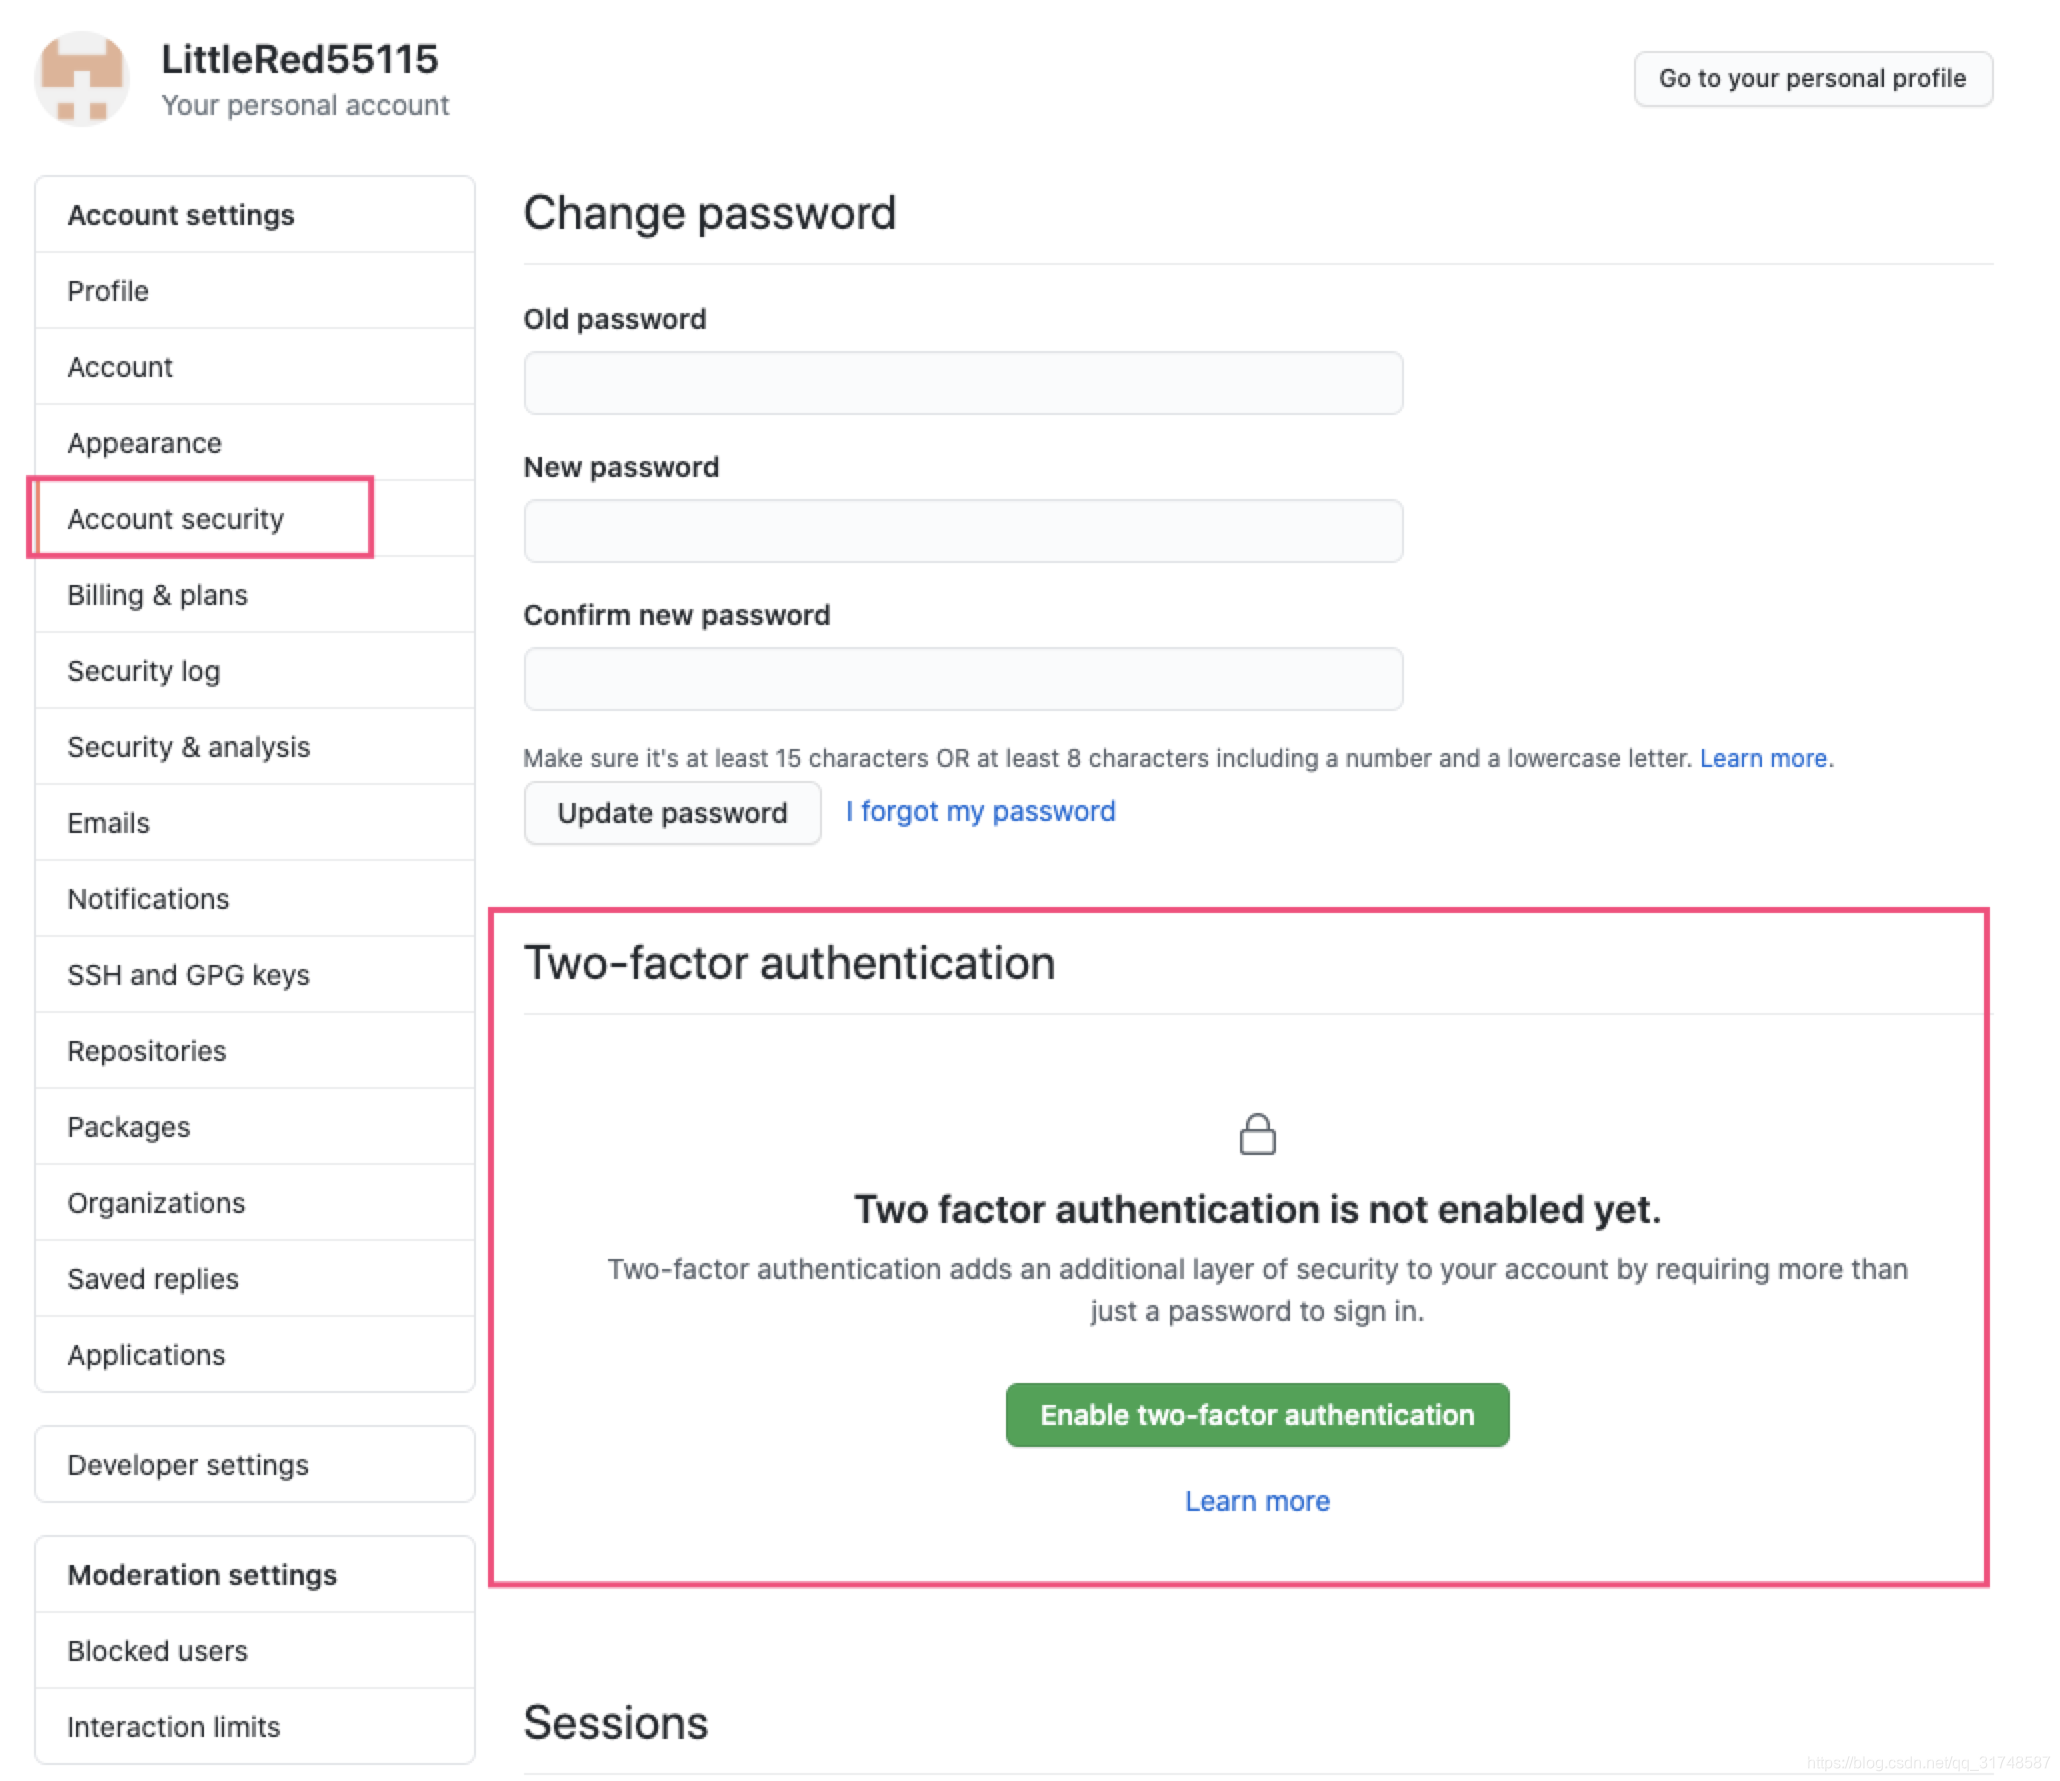
Task: Enable two-factor authentication
Action: 1257,1415
